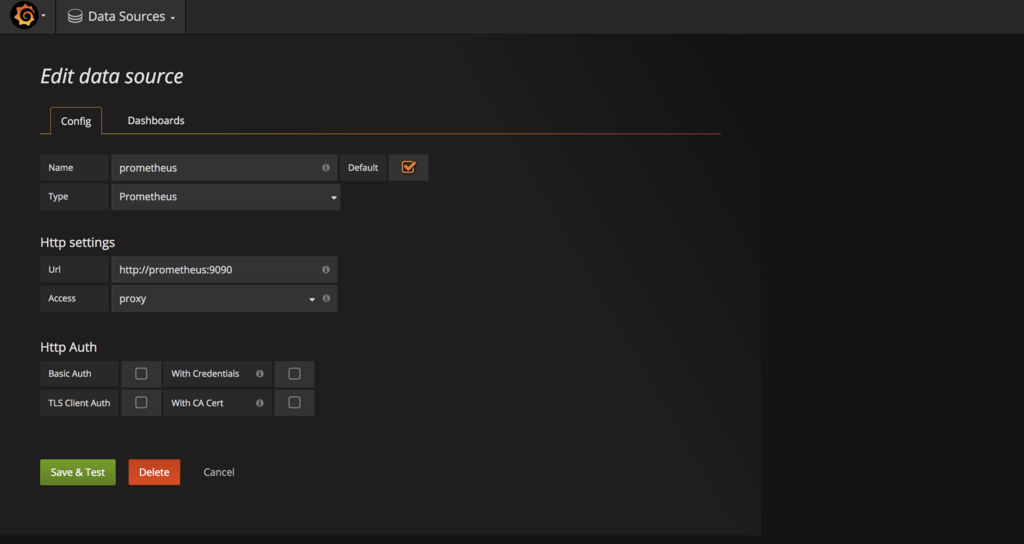Uncheck the Default data source checkbox
The width and height of the screenshot is (1024, 544).
tap(409, 167)
